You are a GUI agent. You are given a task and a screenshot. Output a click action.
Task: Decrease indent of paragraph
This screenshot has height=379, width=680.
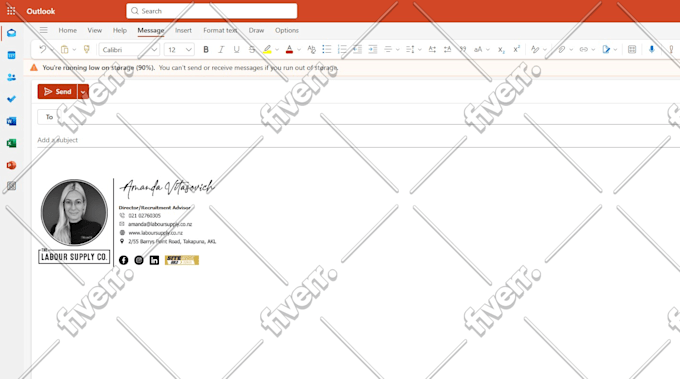pyautogui.click(x=357, y=49)
